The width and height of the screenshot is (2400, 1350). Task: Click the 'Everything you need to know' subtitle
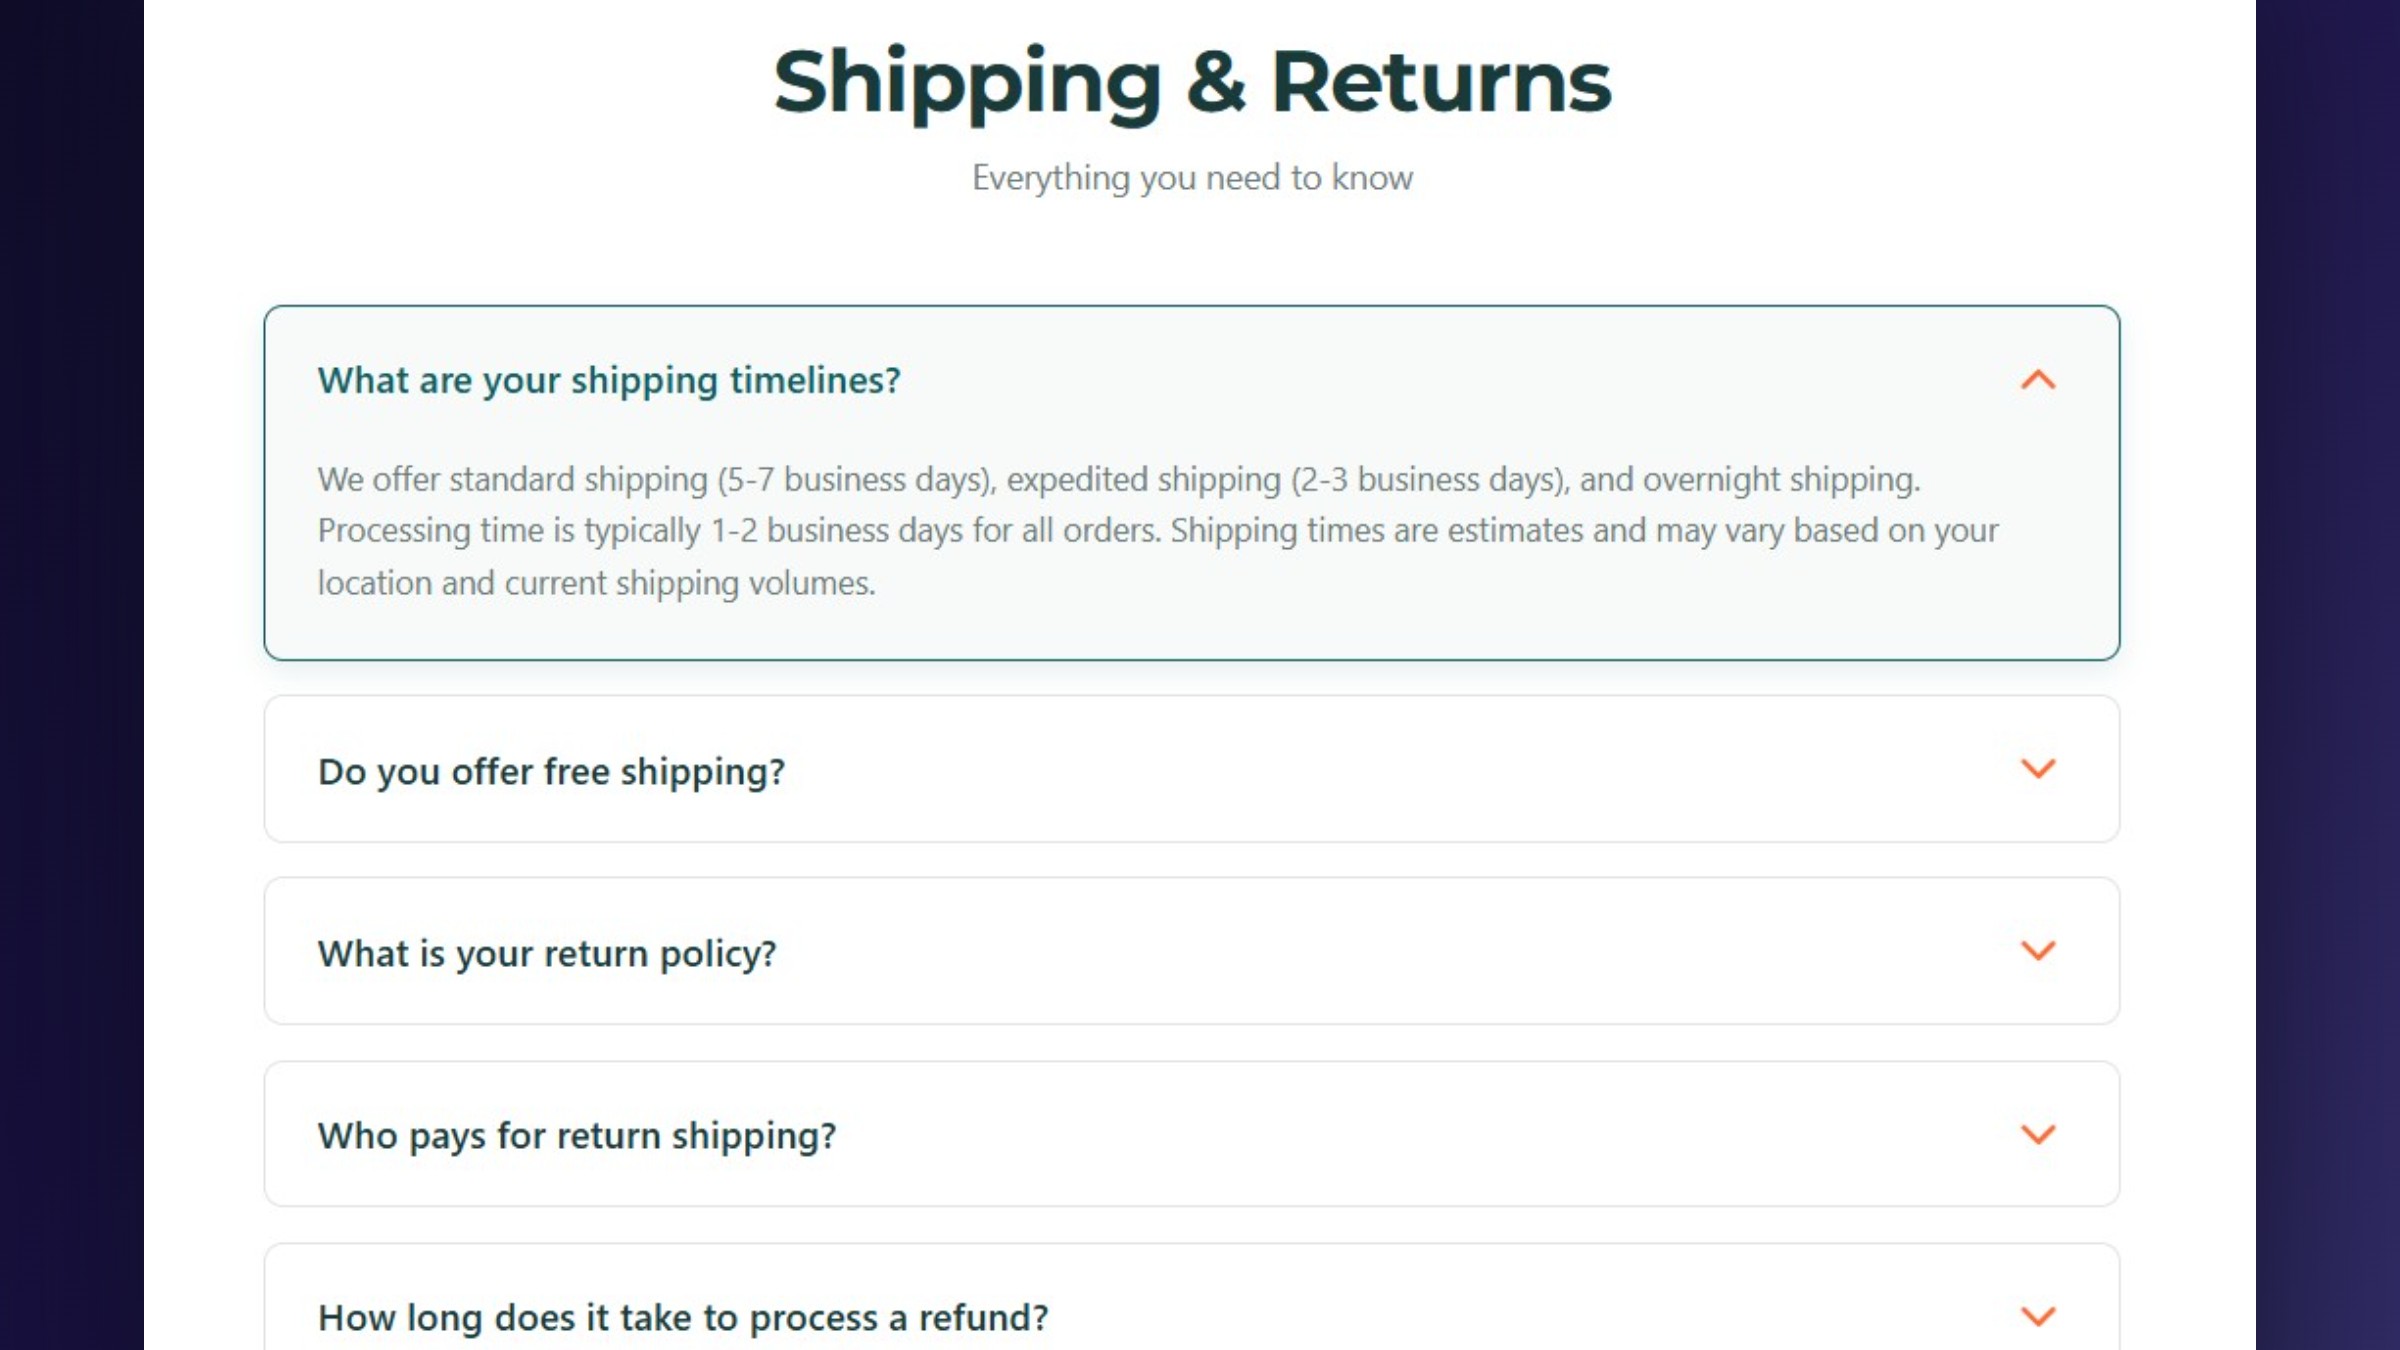(x=1190, y=177)
